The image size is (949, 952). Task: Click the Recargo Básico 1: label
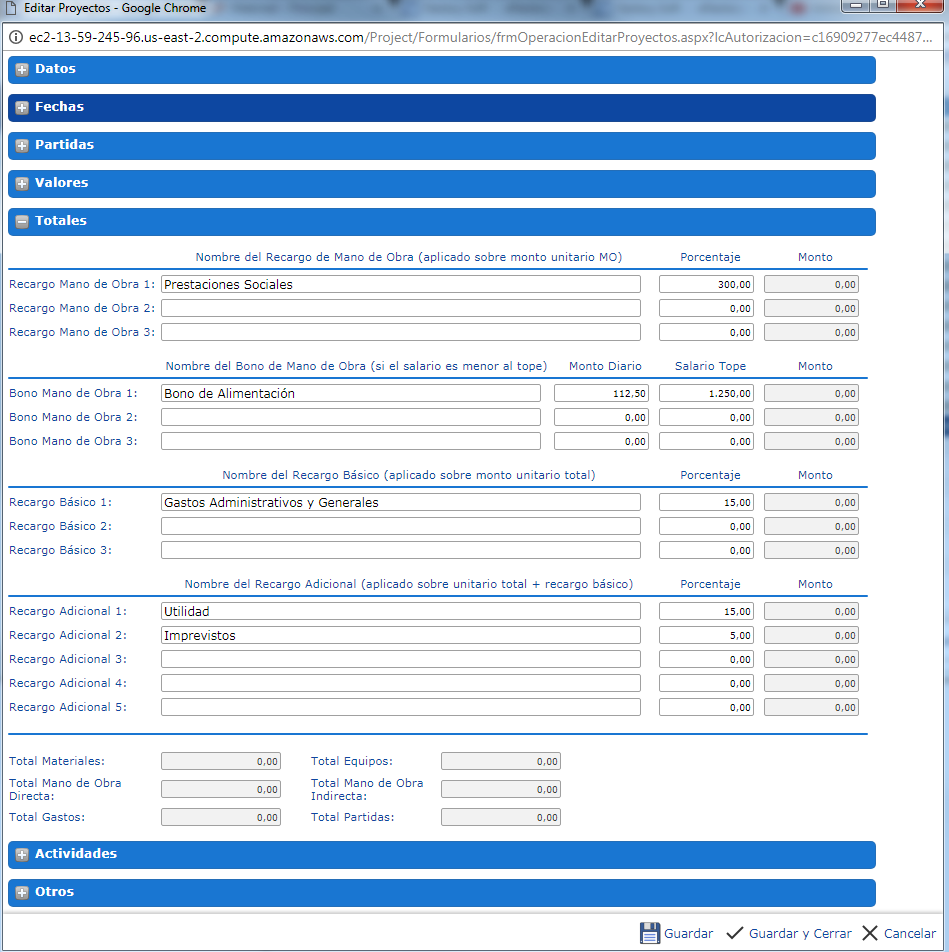pos(60,502)
